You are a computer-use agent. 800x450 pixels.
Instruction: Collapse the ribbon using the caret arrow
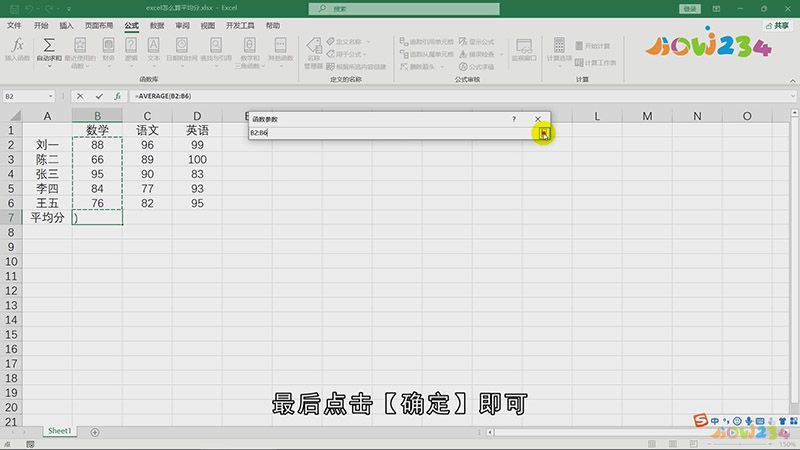(792, 81)
